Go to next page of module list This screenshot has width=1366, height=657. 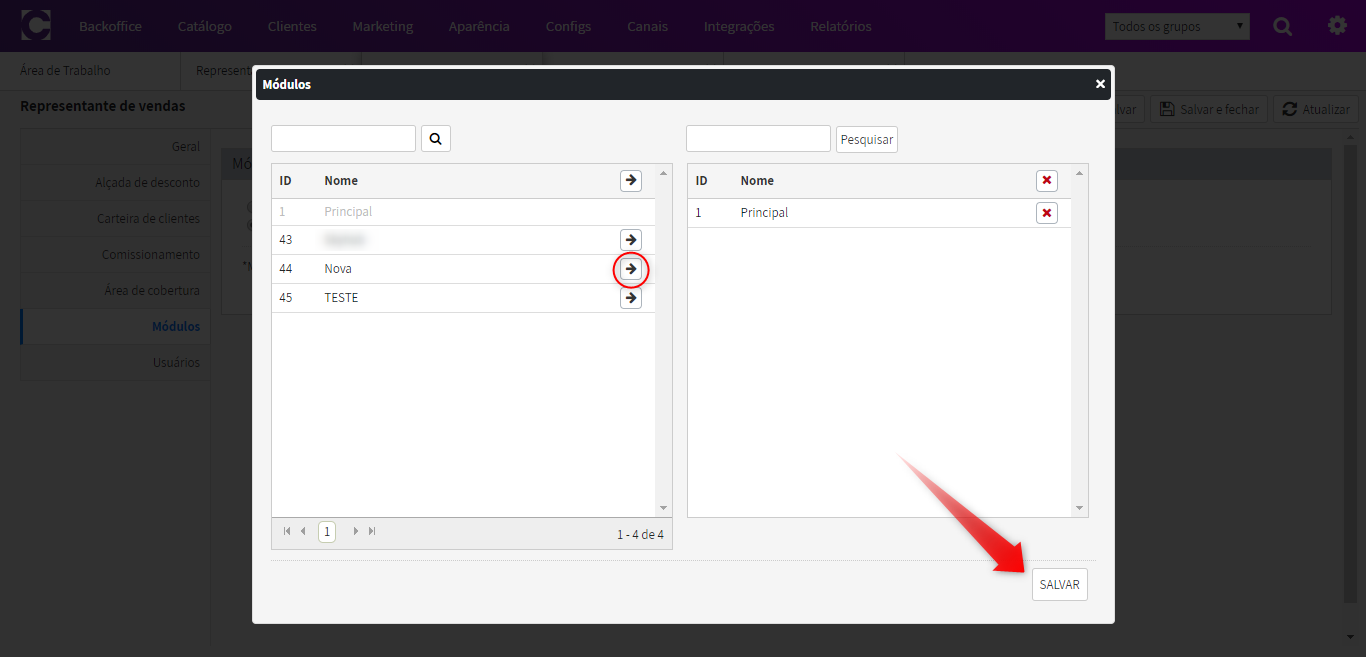click(x=355, y=531)
